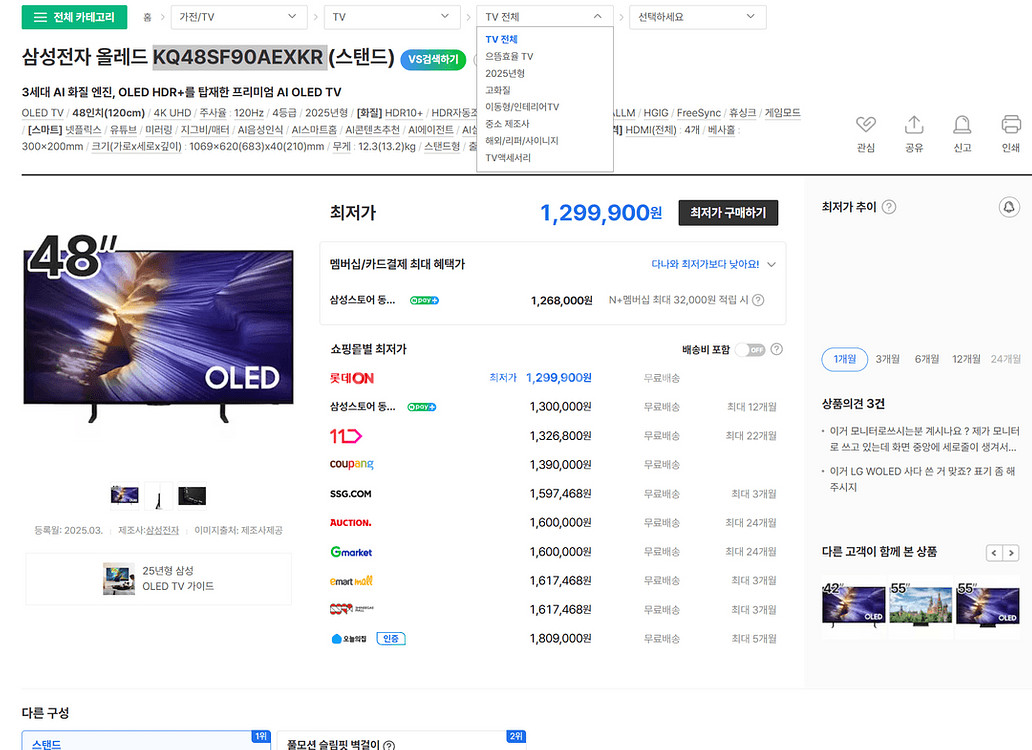The height and width of the screenshot is (750, 1032).
Task: Open the 가전/TV breadcrumb dropdown
Action: [x=240, y=17]
